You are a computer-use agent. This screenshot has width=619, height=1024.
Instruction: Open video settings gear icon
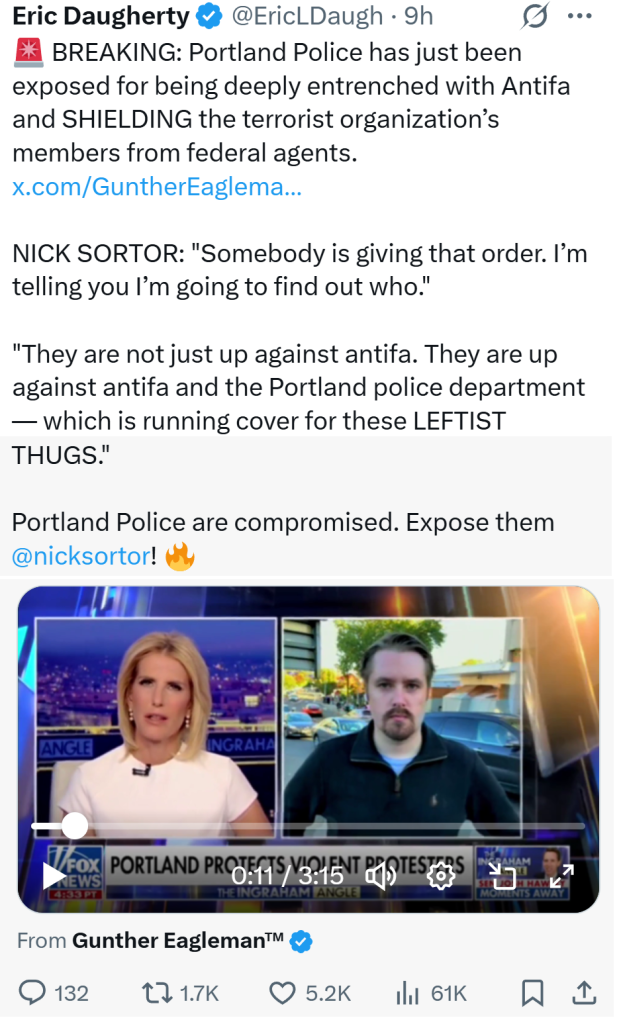tap(441, 875)
